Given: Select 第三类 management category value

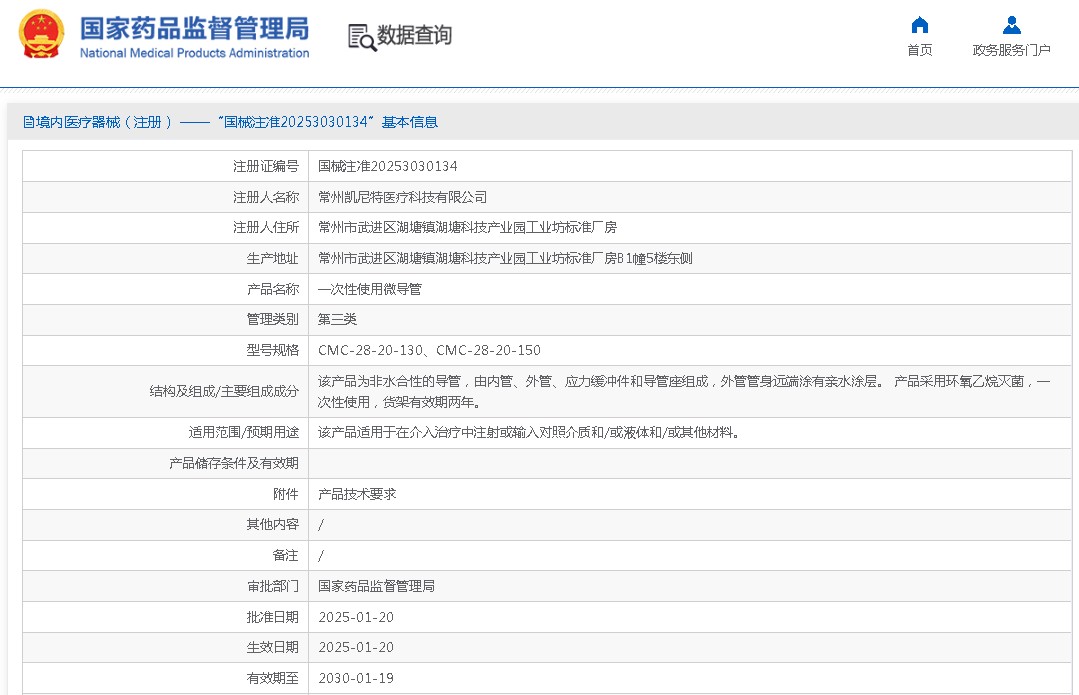Looking at the screenshot, I should coord(337,319).
